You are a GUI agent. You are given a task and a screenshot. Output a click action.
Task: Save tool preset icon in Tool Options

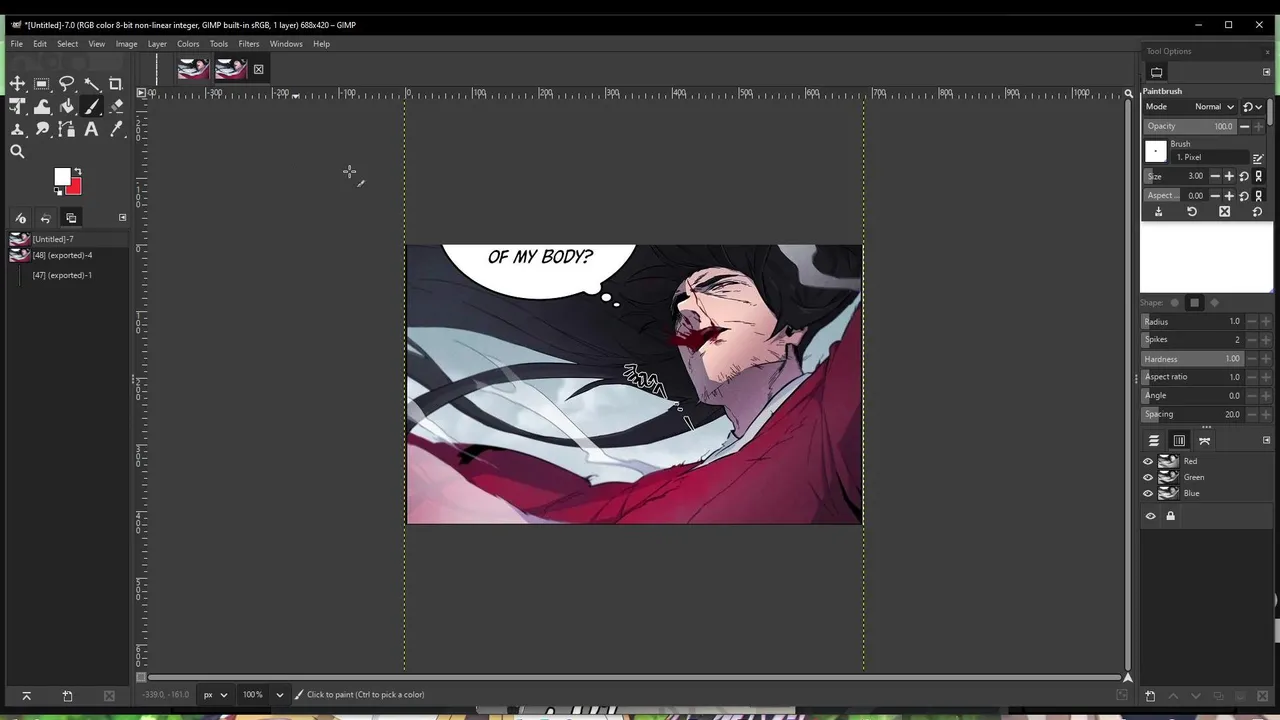(1159, 212)
